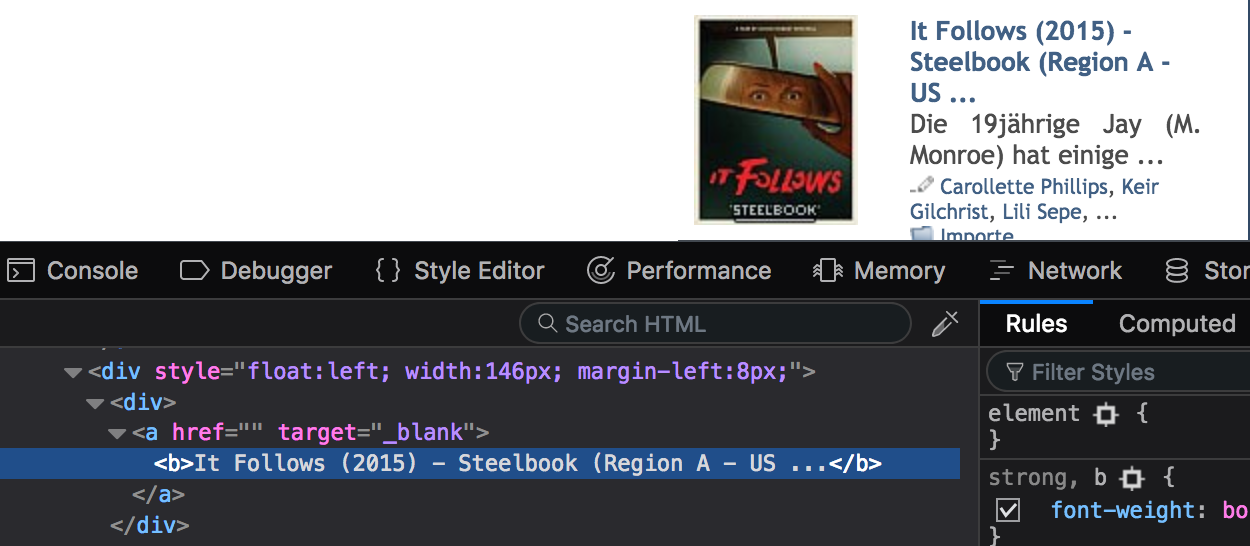Click the Console panel icon

(x=21, y=271)
